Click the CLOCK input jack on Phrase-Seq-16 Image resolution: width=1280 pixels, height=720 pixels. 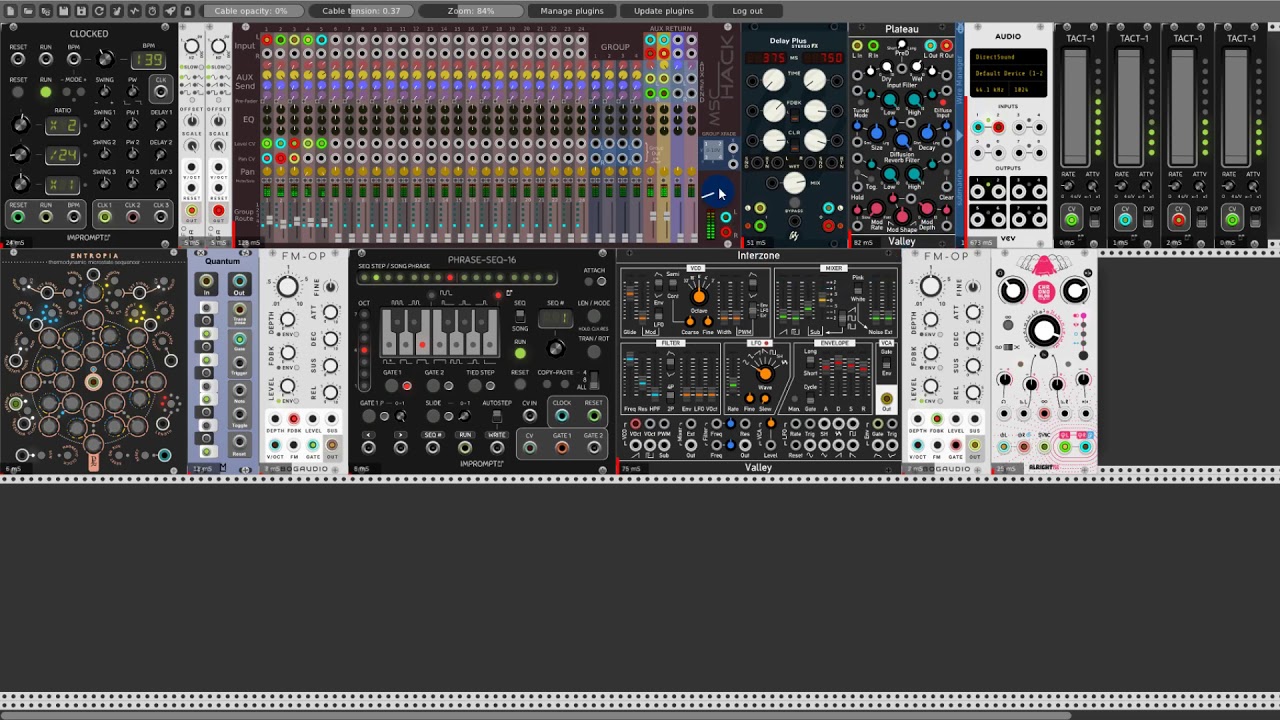click(x=562, y=416)
